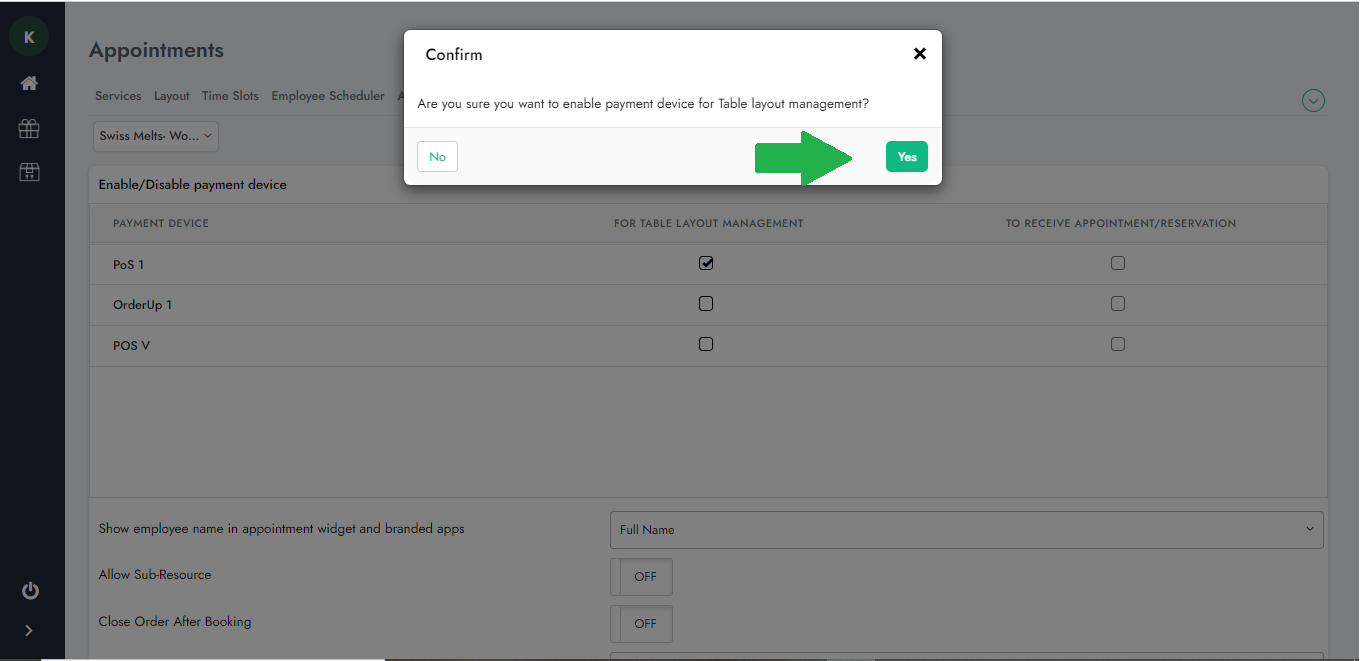Screen dimensions: 1361x661
Task: Switch to the Services tab
Action: (x=118, y=96)
